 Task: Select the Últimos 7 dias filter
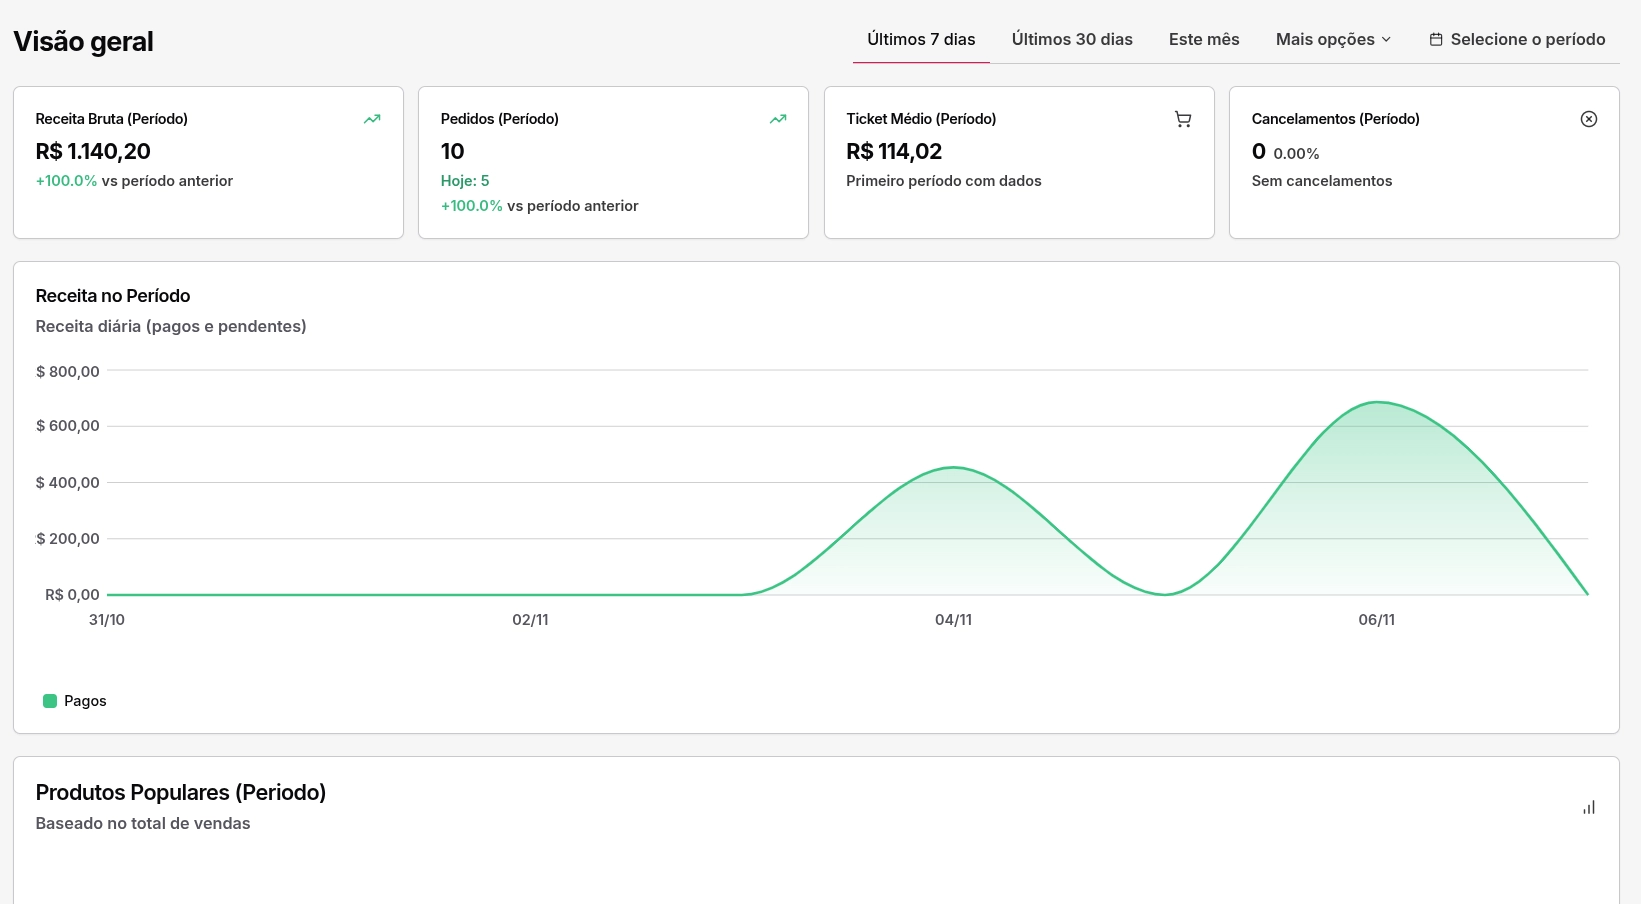pos(920,39)
